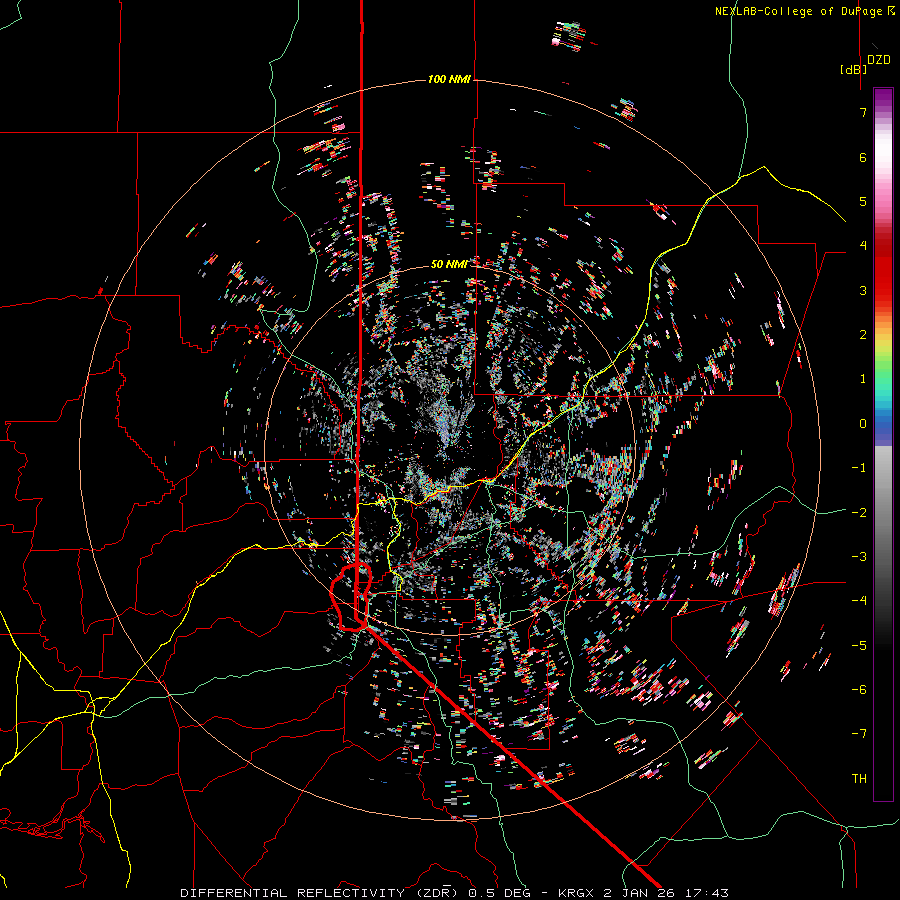Click the 0 legend value
The width and height of the screenshot is (900, 900).
coord(863,424)
